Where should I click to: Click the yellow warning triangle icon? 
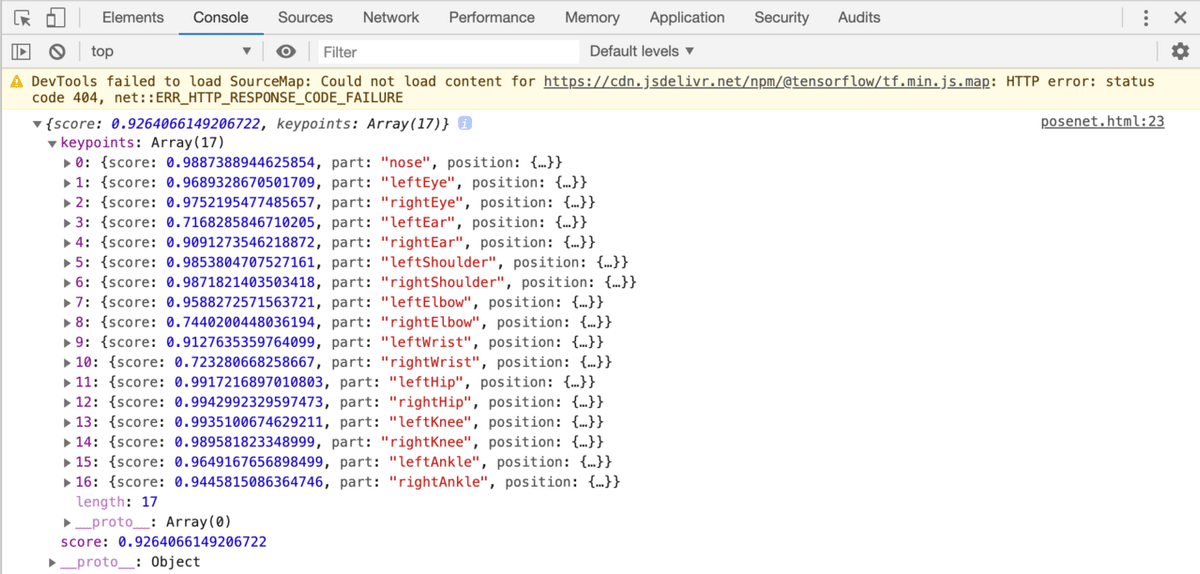[17, 82]
